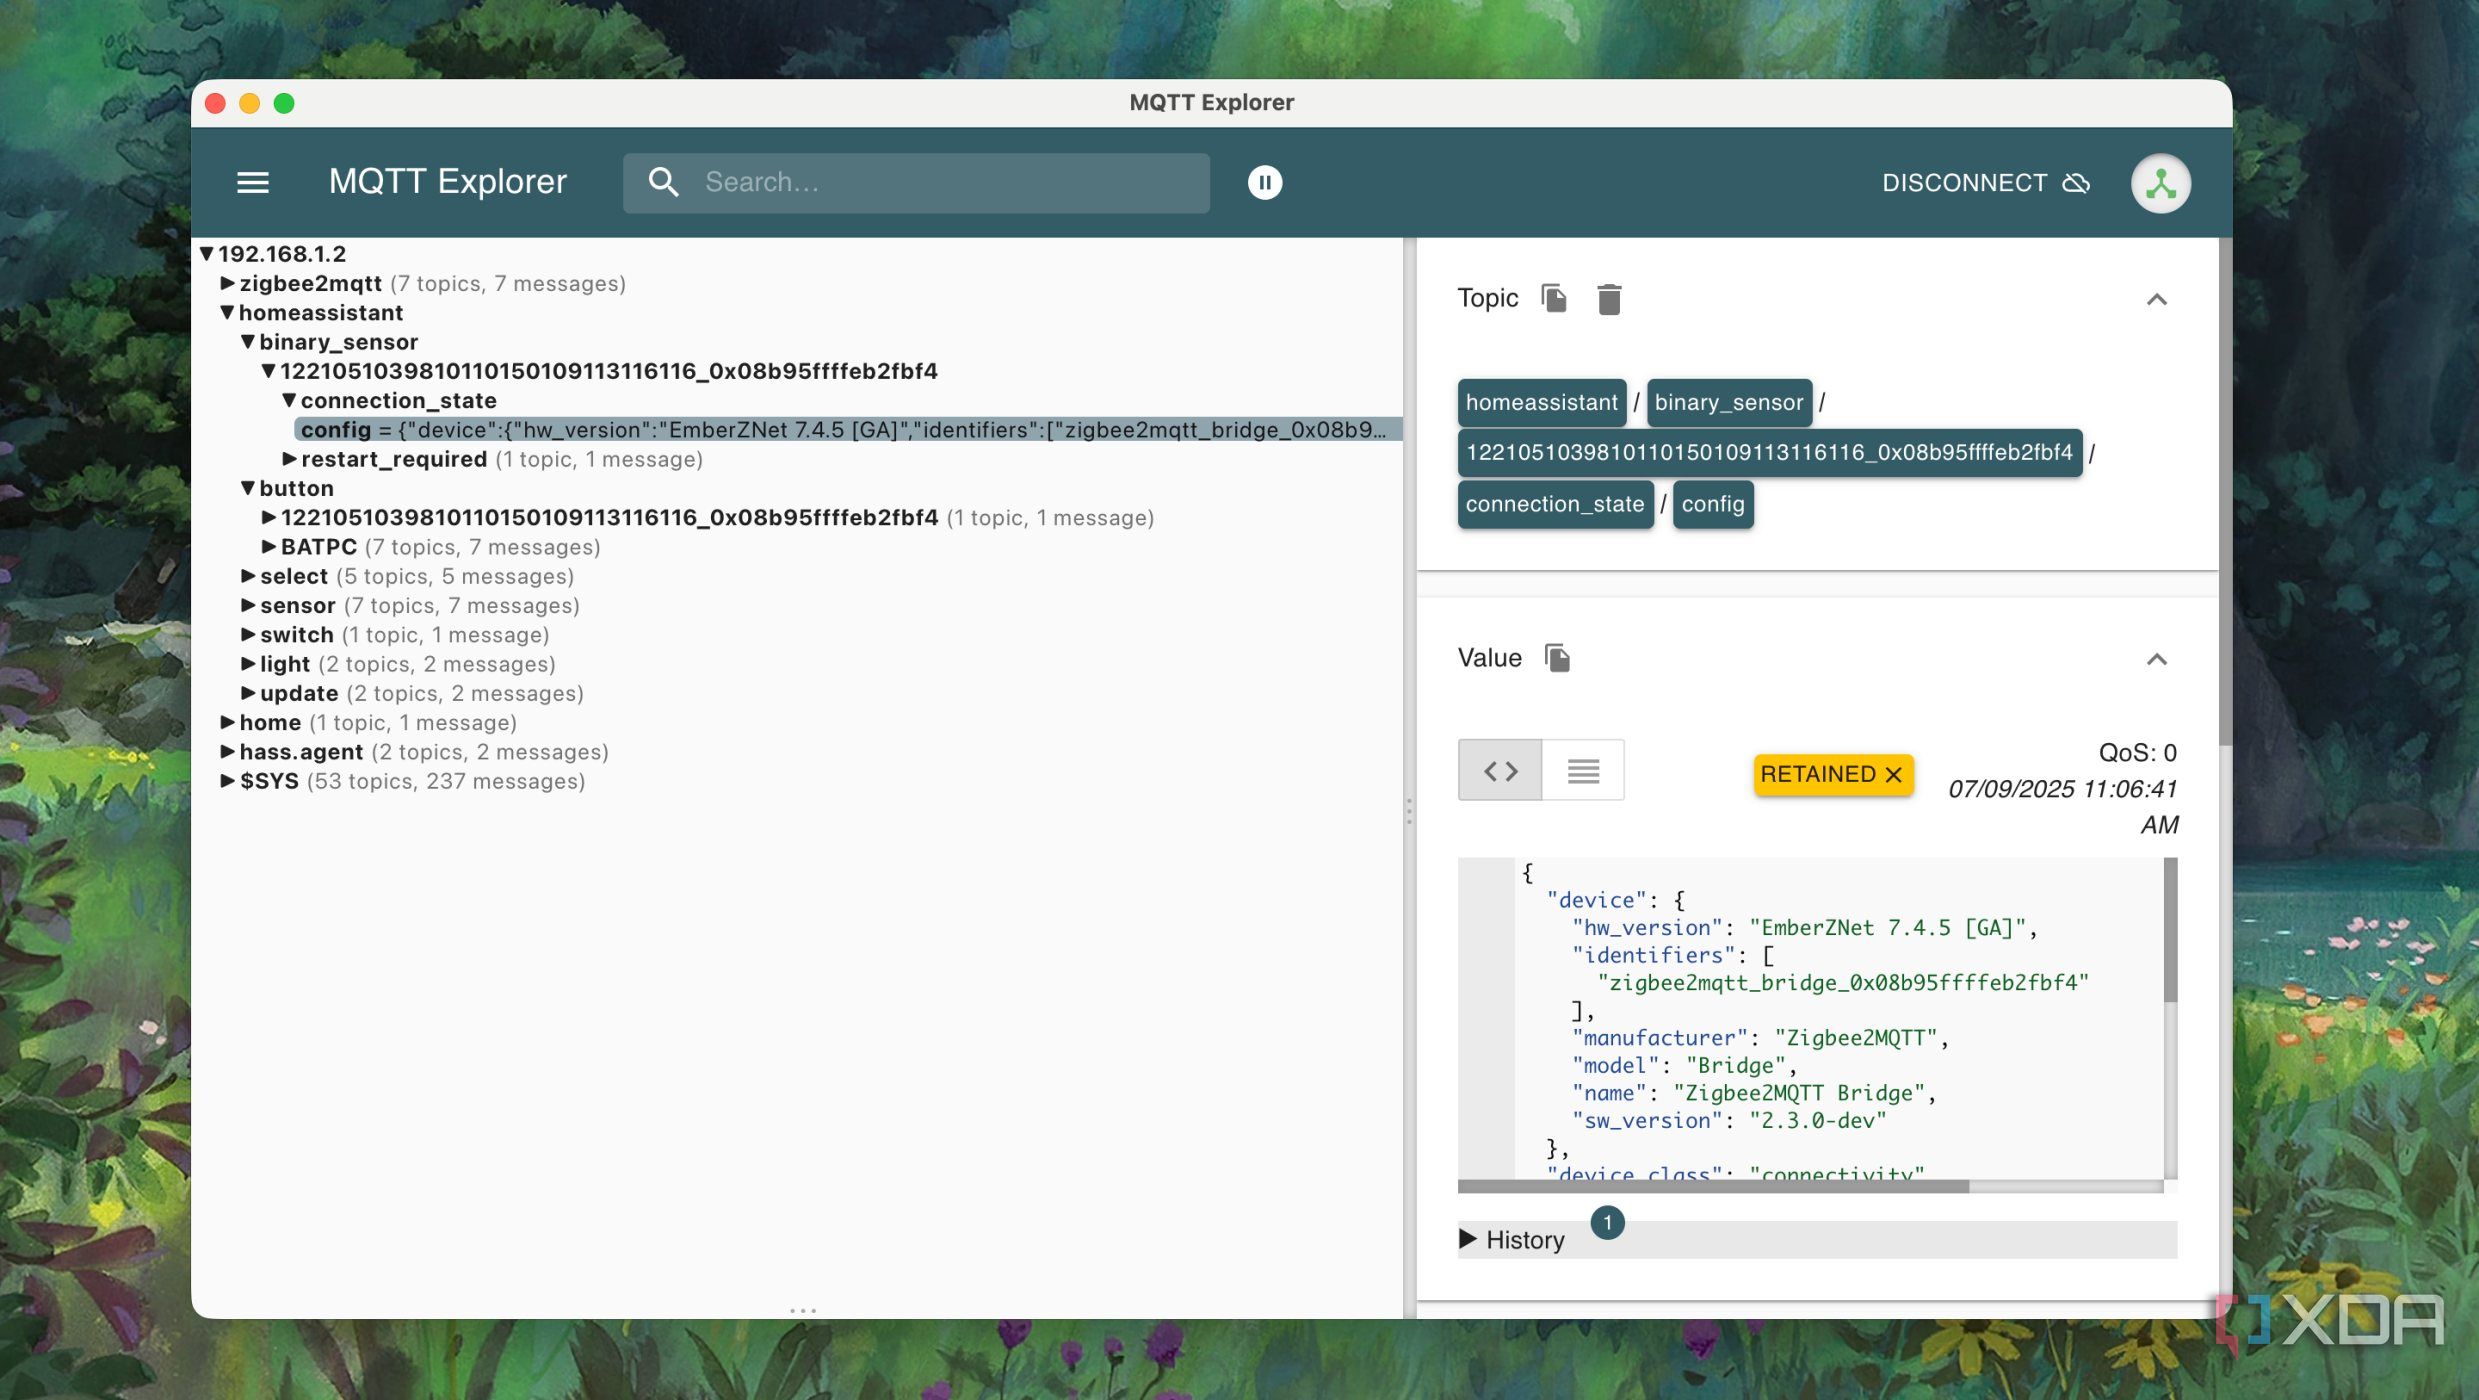2479x1400 pixels.
Task: Click the horizontal scrollbar under the JSON value
Action: point(1712,1187)
